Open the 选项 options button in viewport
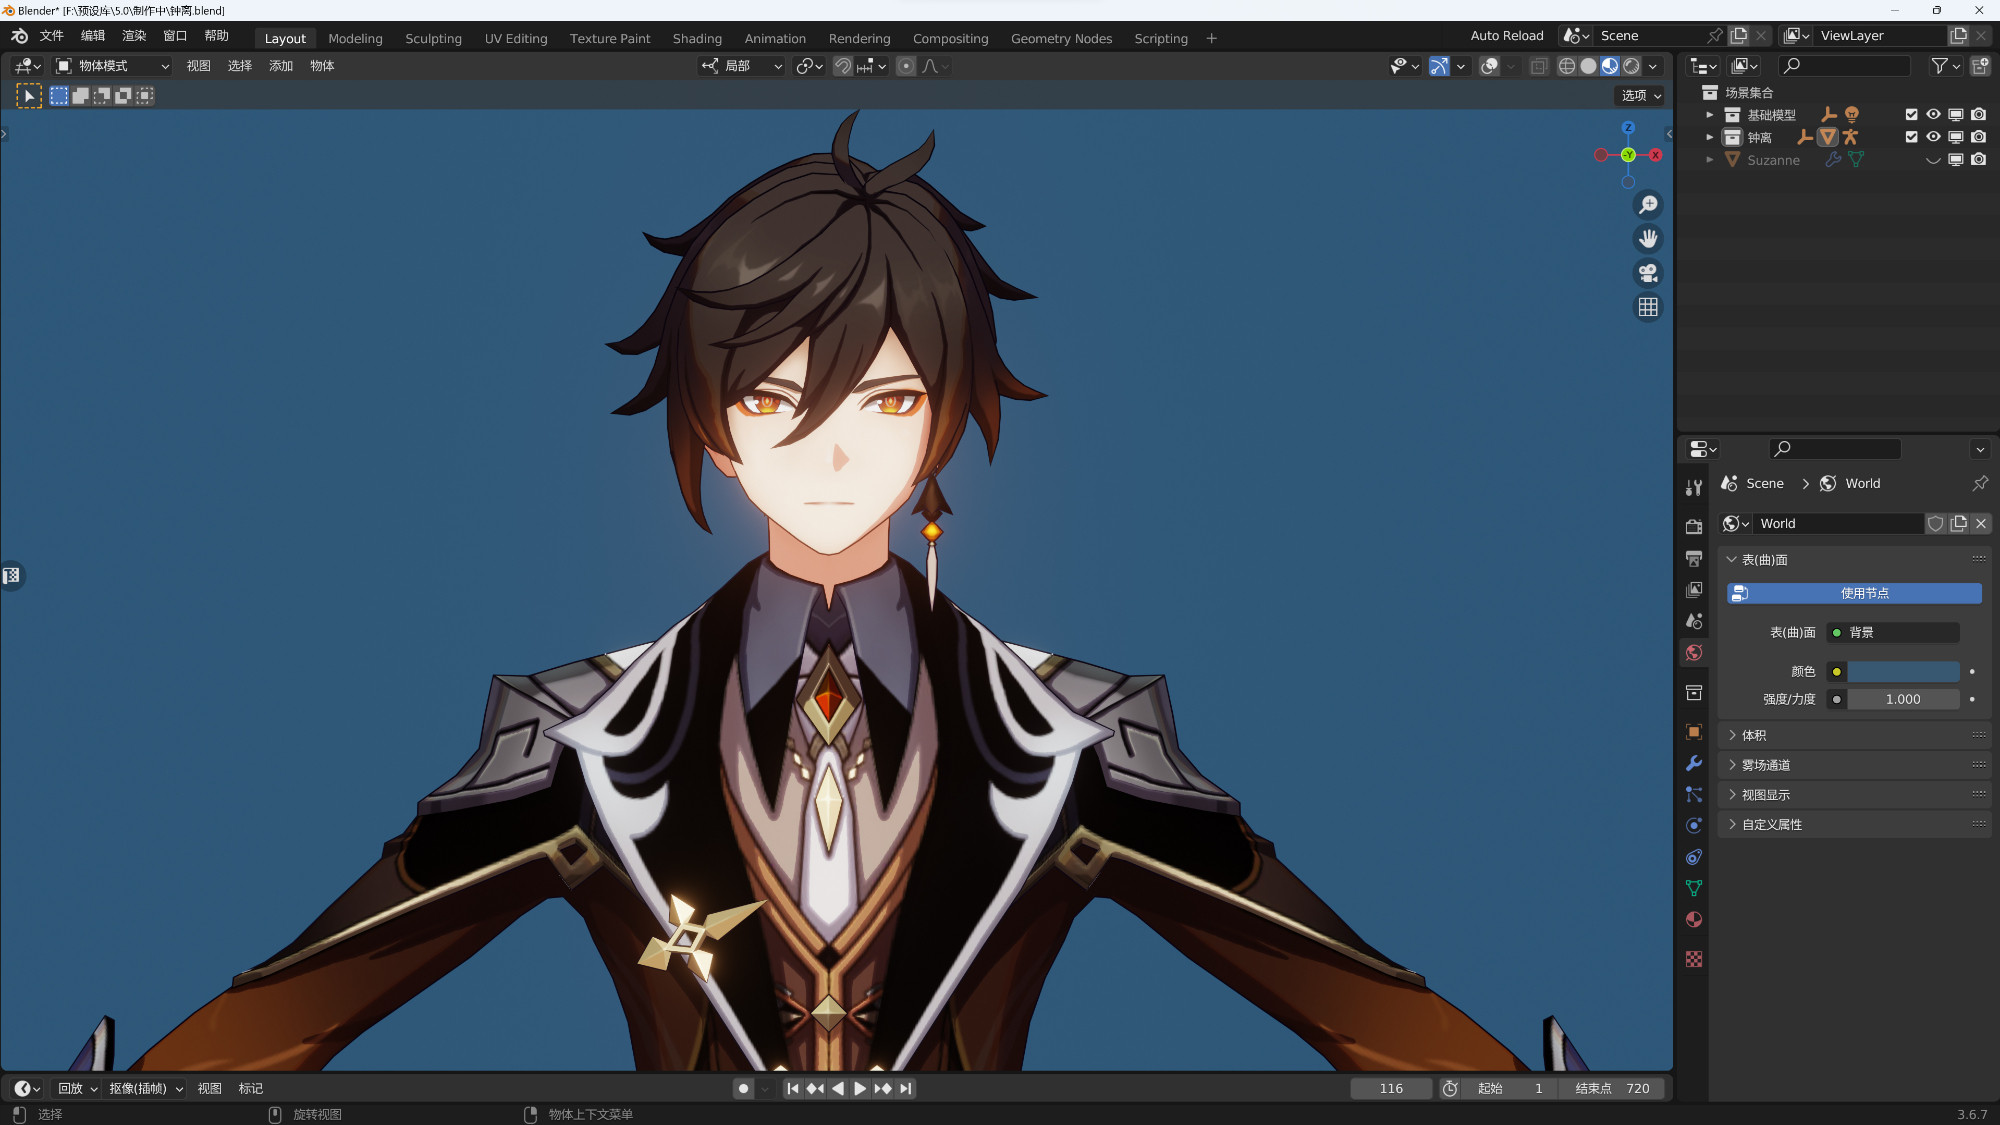The width and height of the screenshot is (2000, 1125). 1640,95
